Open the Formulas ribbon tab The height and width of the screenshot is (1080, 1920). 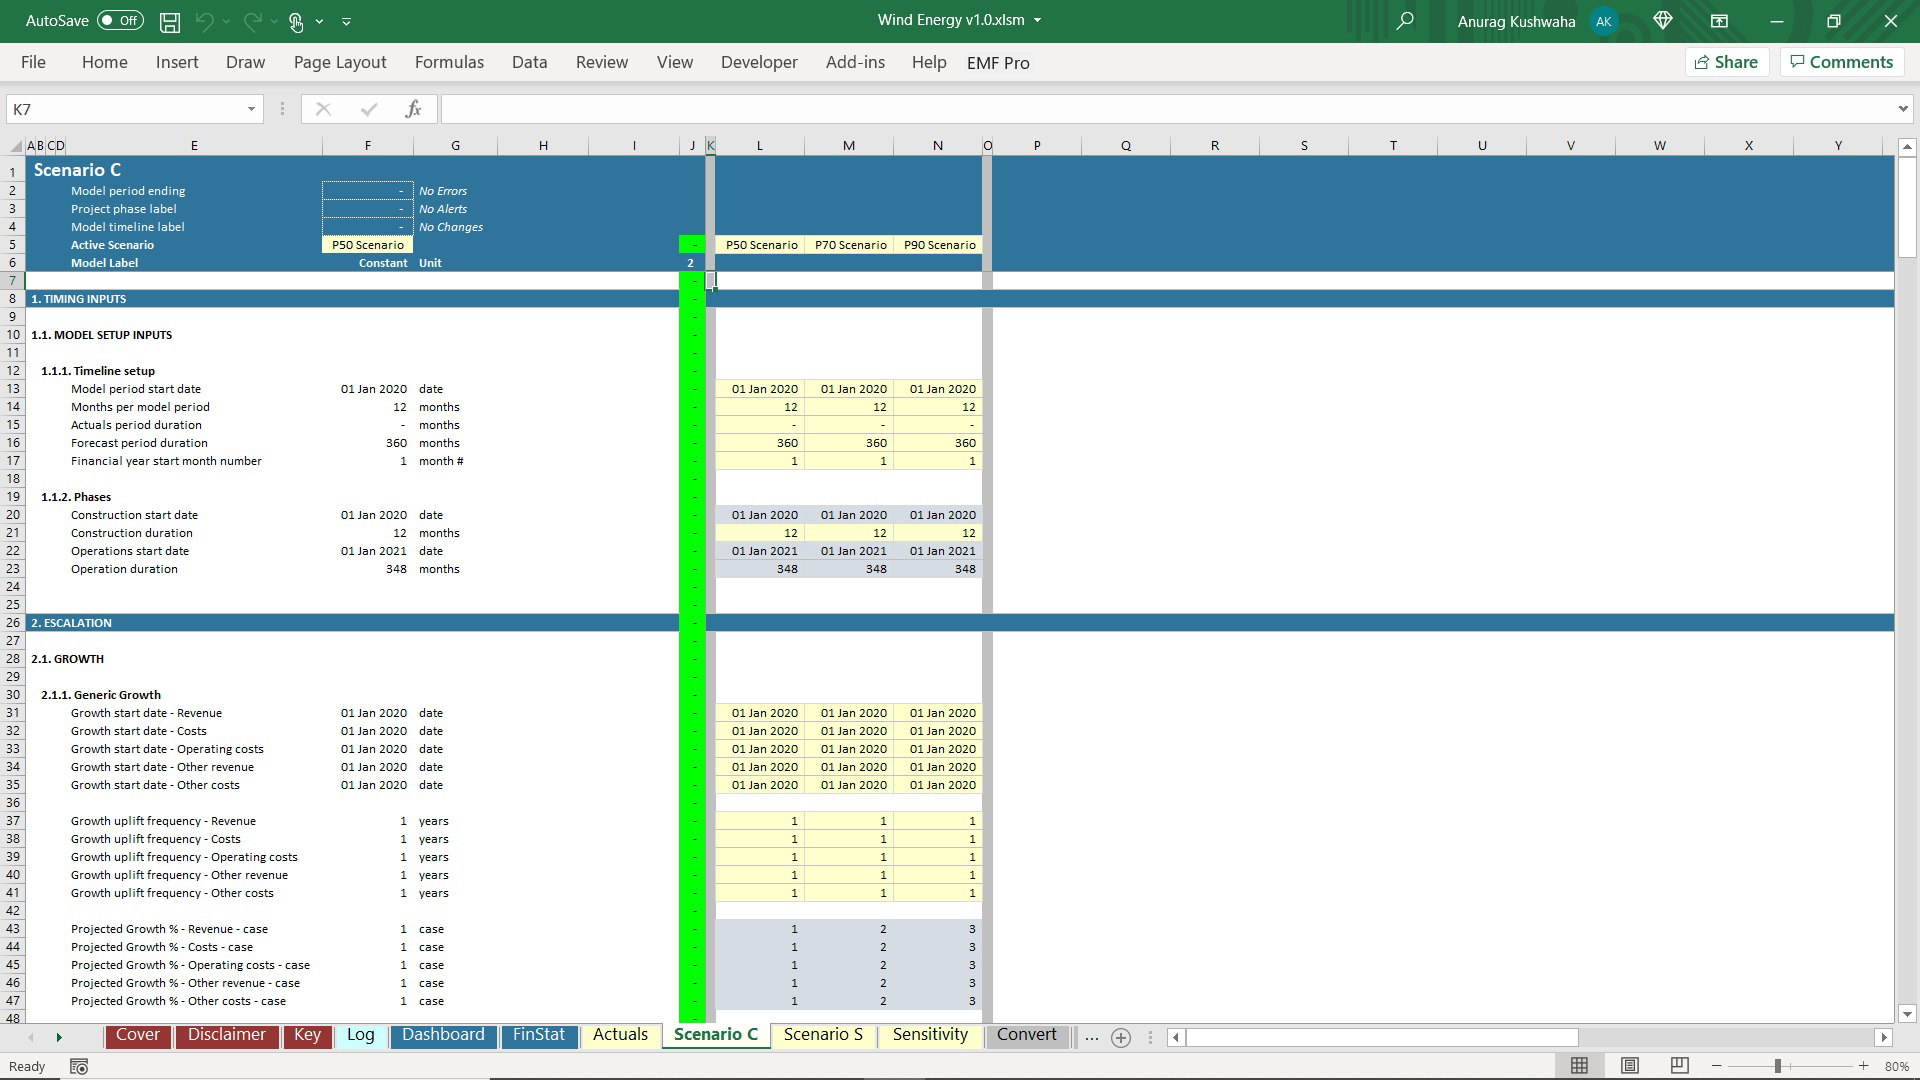click(449, 62)
